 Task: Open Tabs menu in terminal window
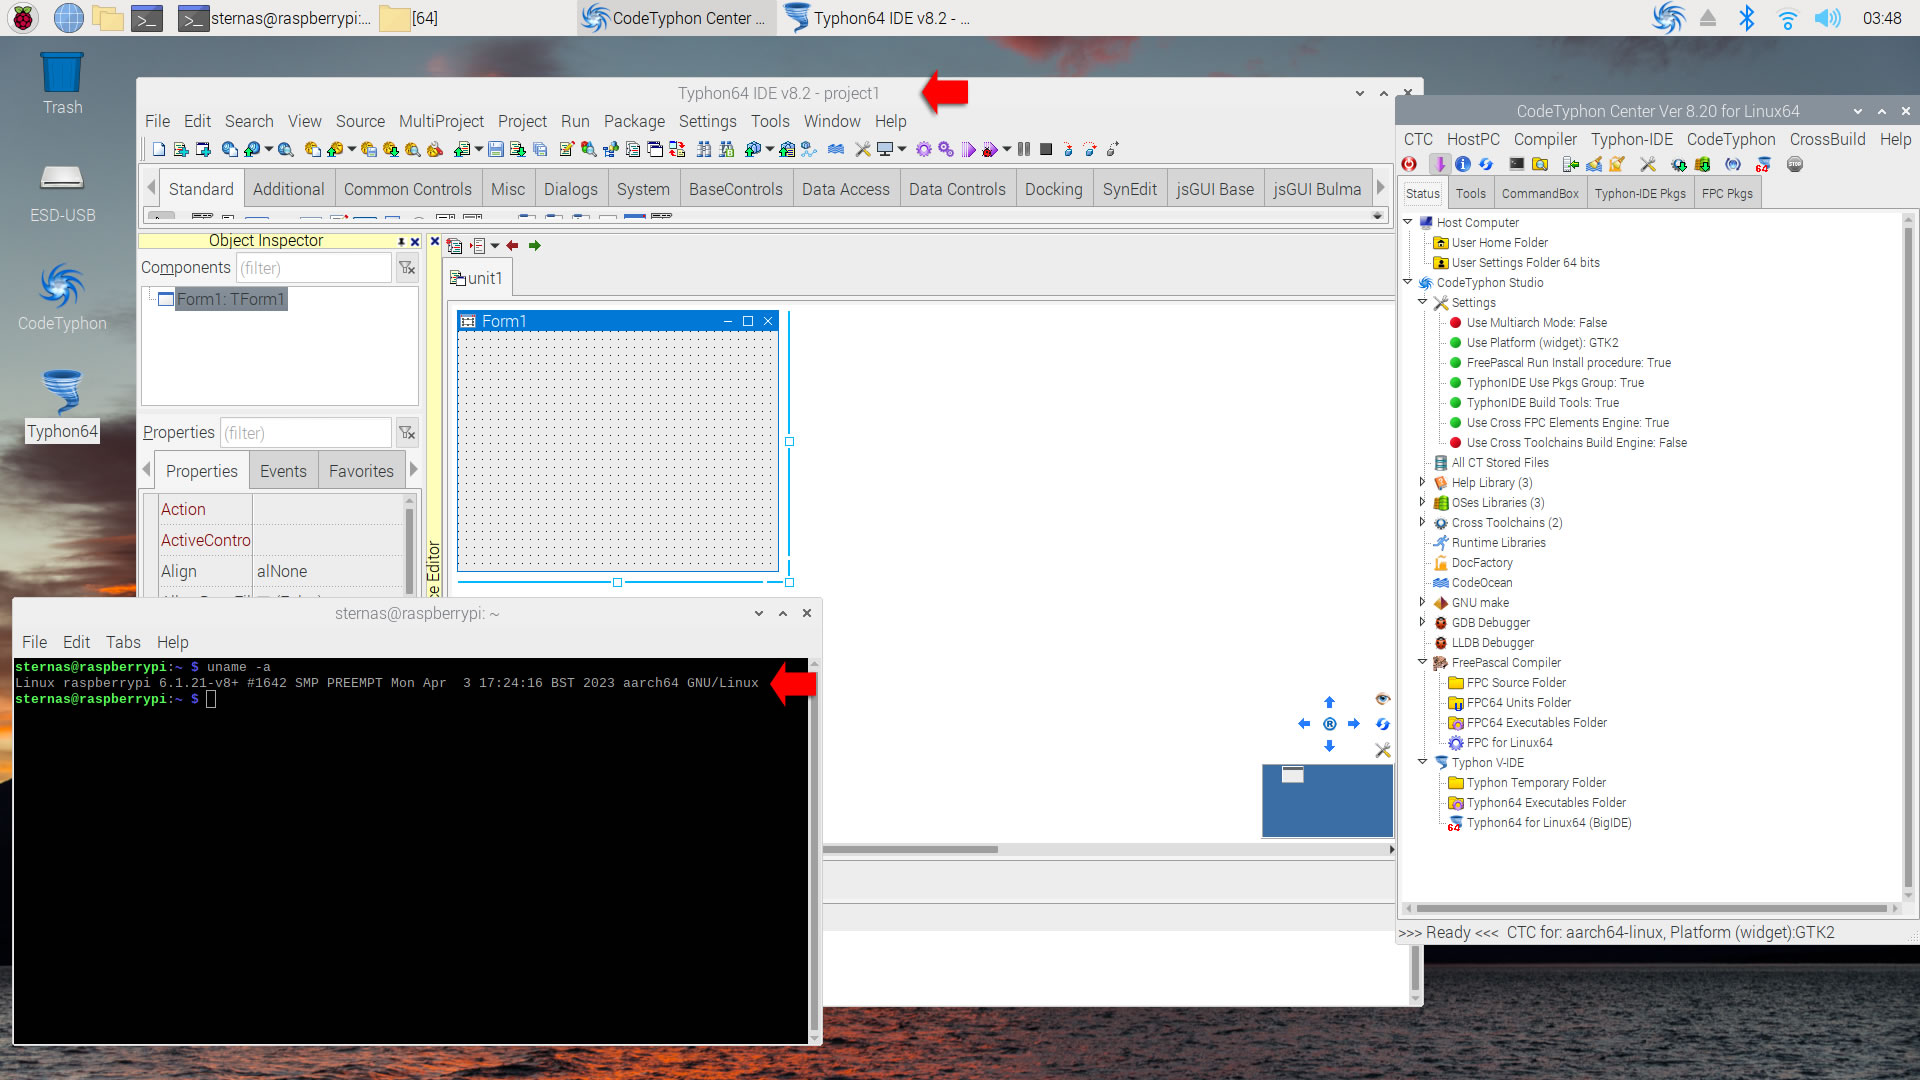pyautogui.click(x=123, y=642)
